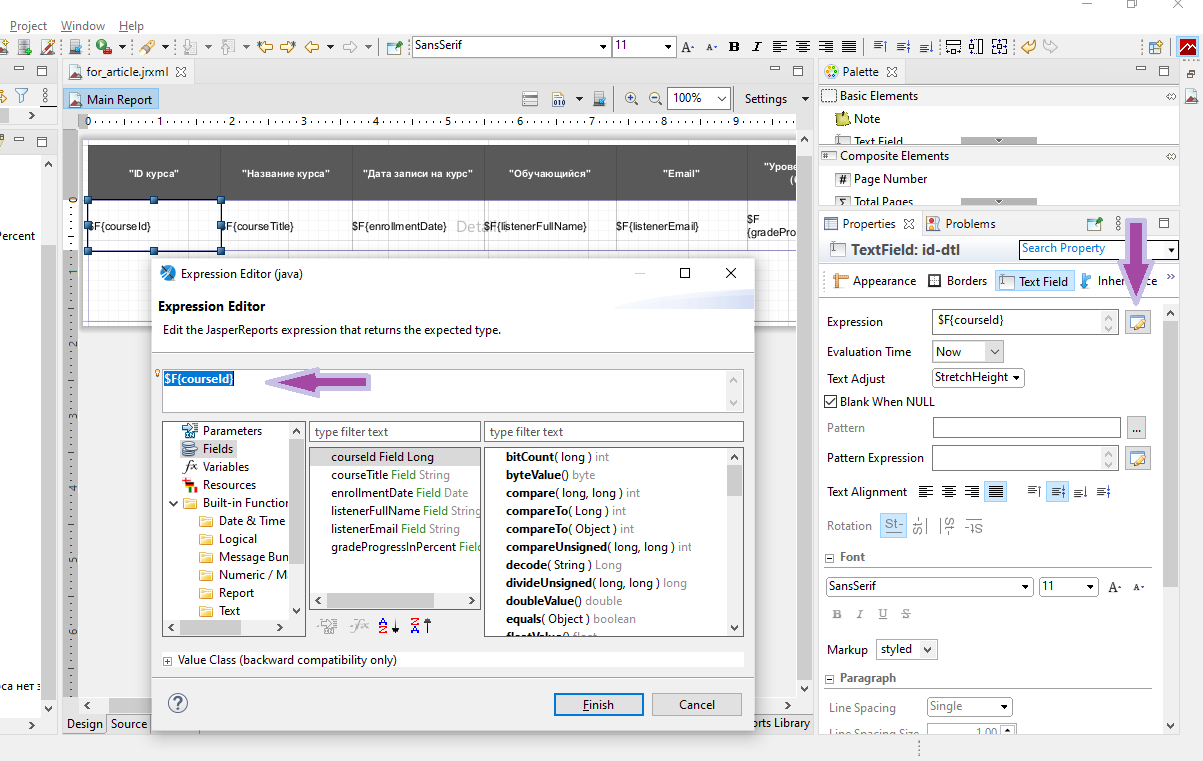Switch to the Borders tab
Image resolution: width=1203 pixels, height=761 pixels.
pos(957,282)
